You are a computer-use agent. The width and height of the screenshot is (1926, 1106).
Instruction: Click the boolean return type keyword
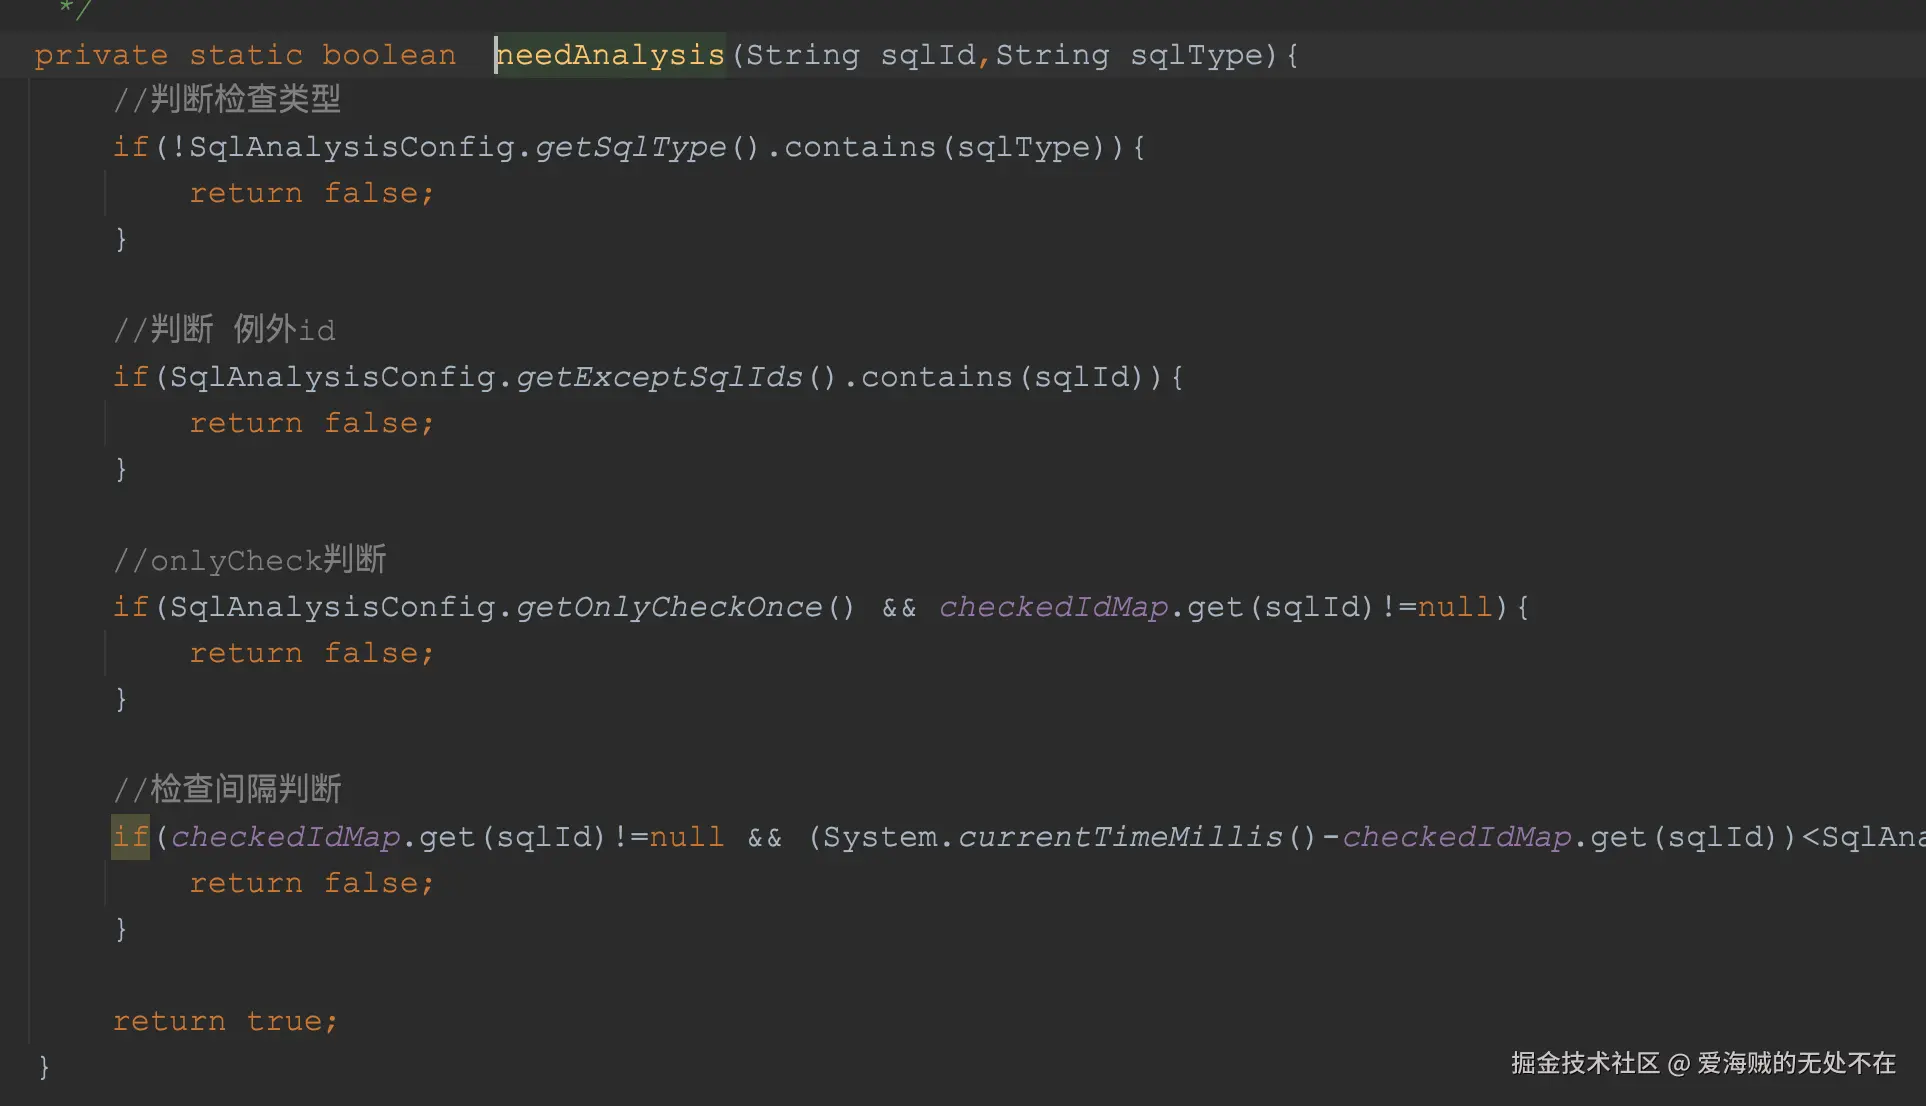pyautogui.click(x=389, y=55)
